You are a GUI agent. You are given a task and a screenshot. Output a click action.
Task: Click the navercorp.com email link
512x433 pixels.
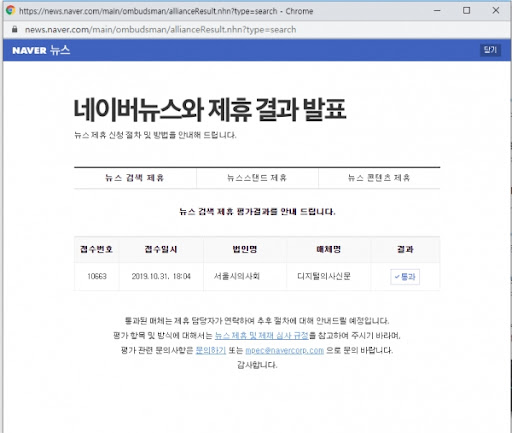[285, 351]
